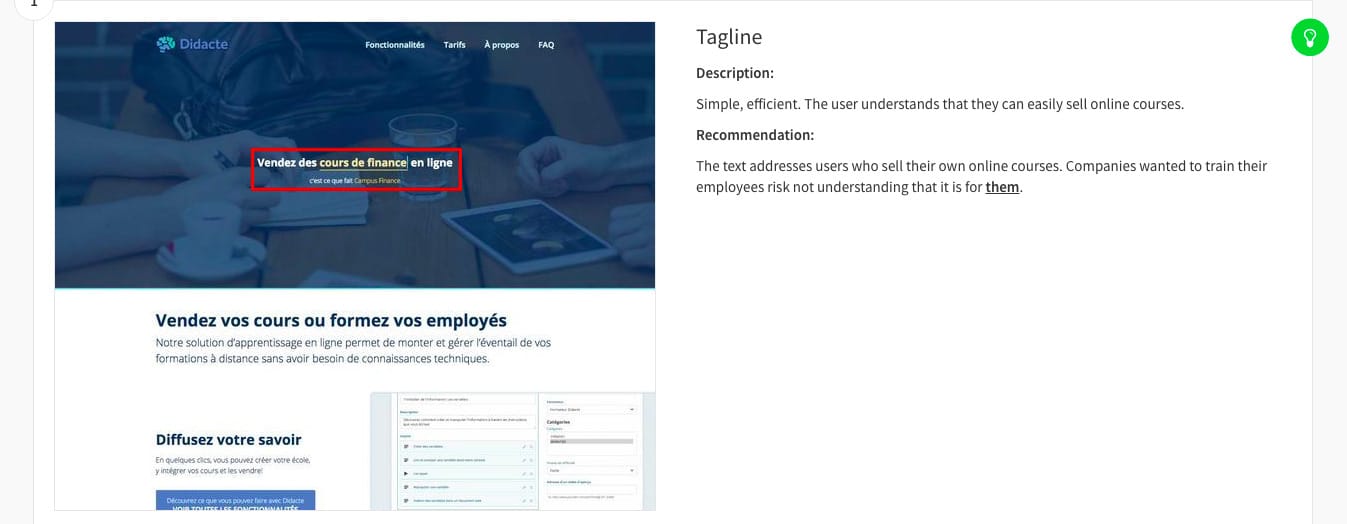Select the highlighted entry in Catégories list

click(x=591, y=440)
